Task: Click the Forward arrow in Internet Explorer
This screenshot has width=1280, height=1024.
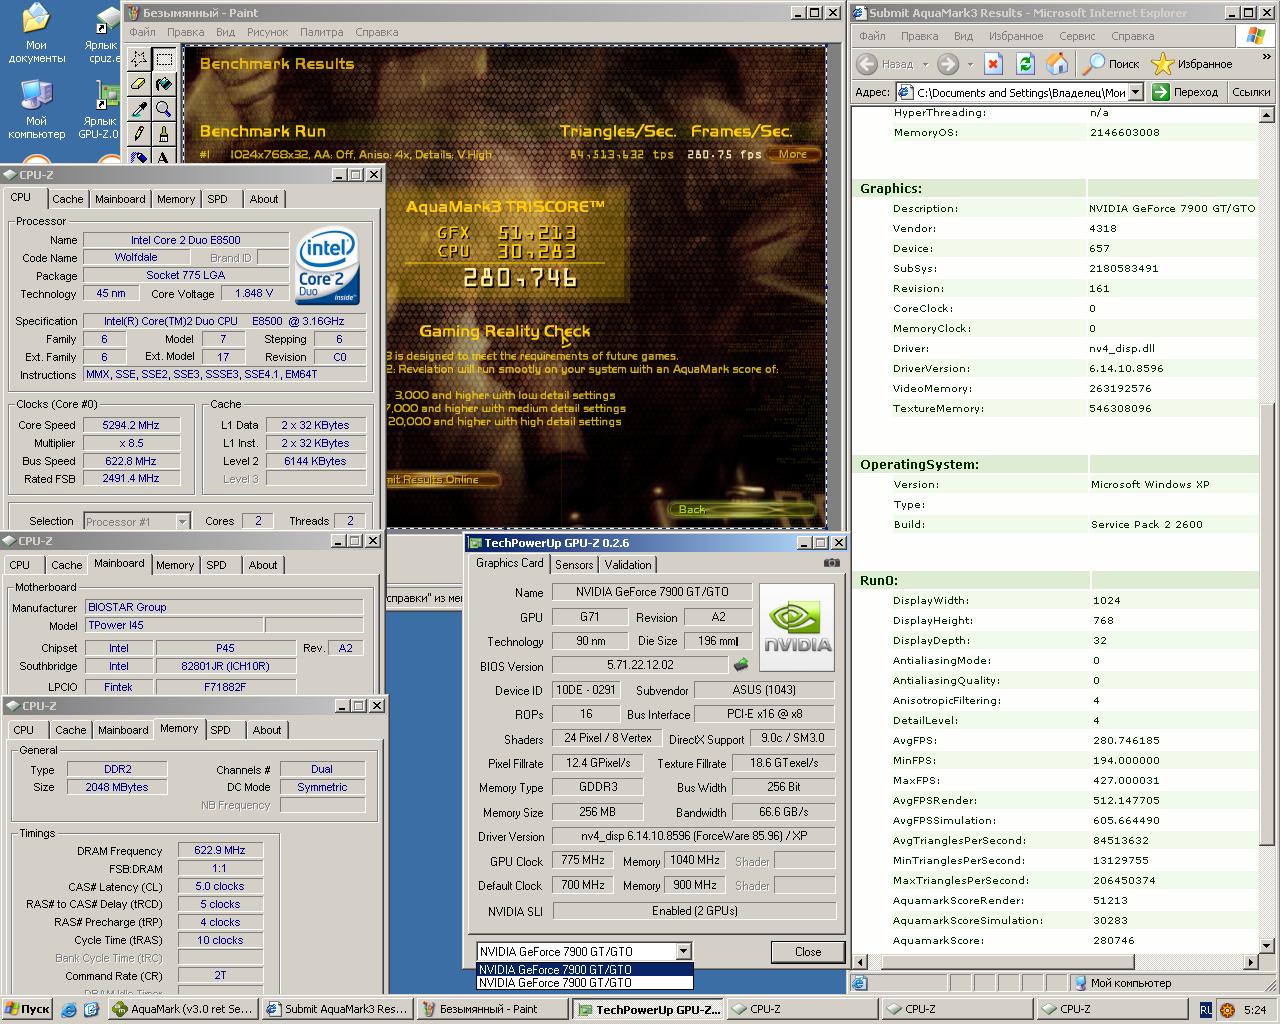Action: pyautogui.click(x=947, y=64)
